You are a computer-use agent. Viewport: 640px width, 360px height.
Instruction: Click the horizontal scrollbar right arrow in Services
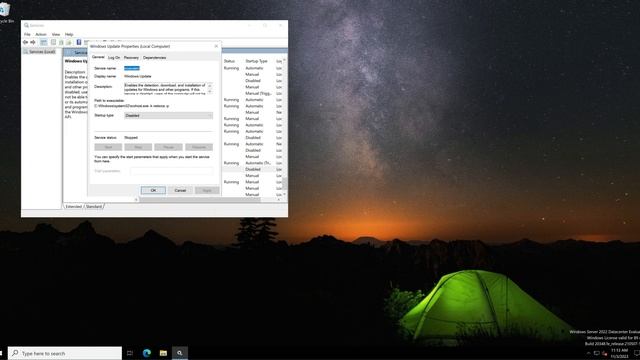[279, 200]
